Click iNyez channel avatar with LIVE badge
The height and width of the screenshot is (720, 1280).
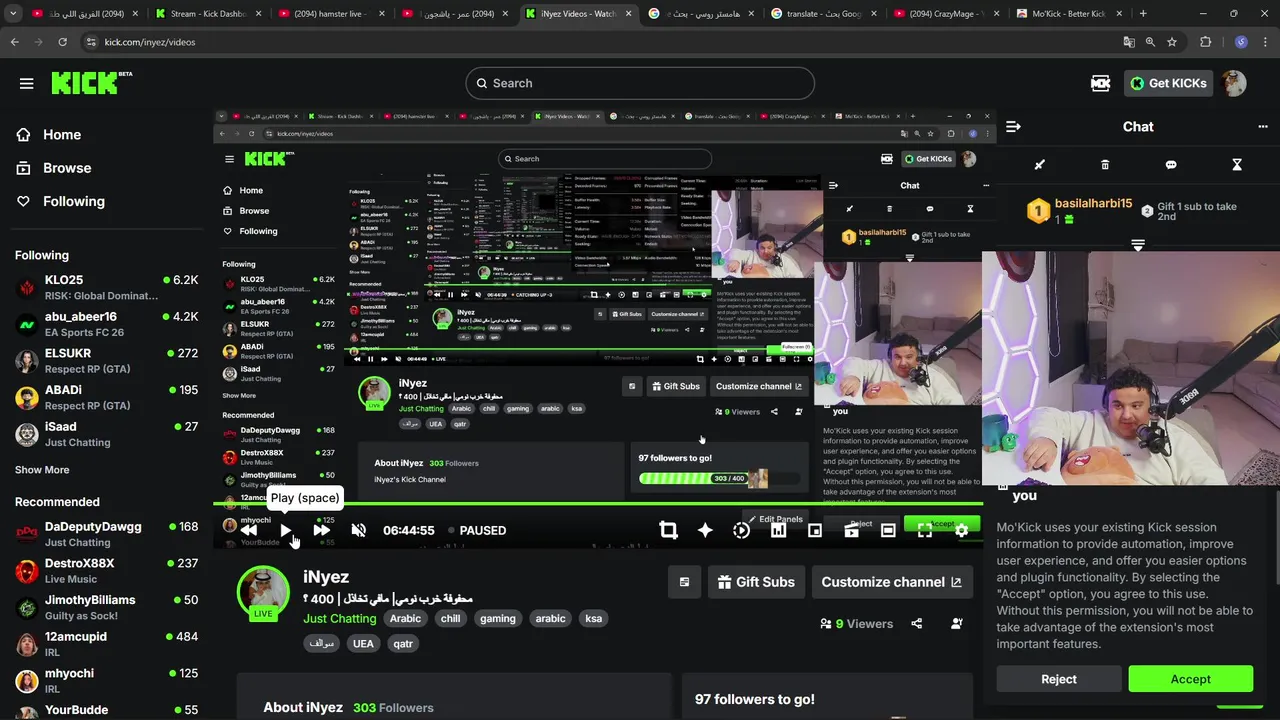tap(263, 592)
